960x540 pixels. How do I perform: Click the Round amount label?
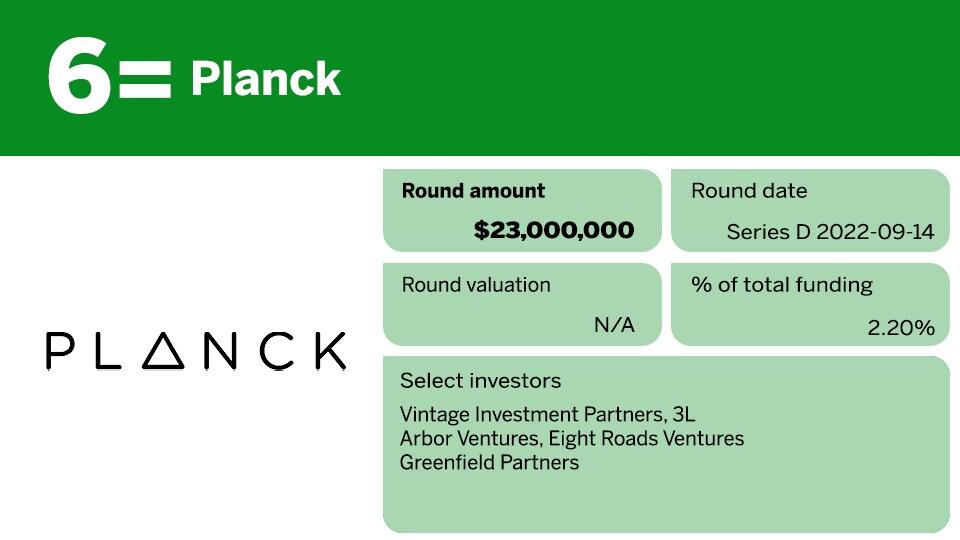tap(473, 191)
